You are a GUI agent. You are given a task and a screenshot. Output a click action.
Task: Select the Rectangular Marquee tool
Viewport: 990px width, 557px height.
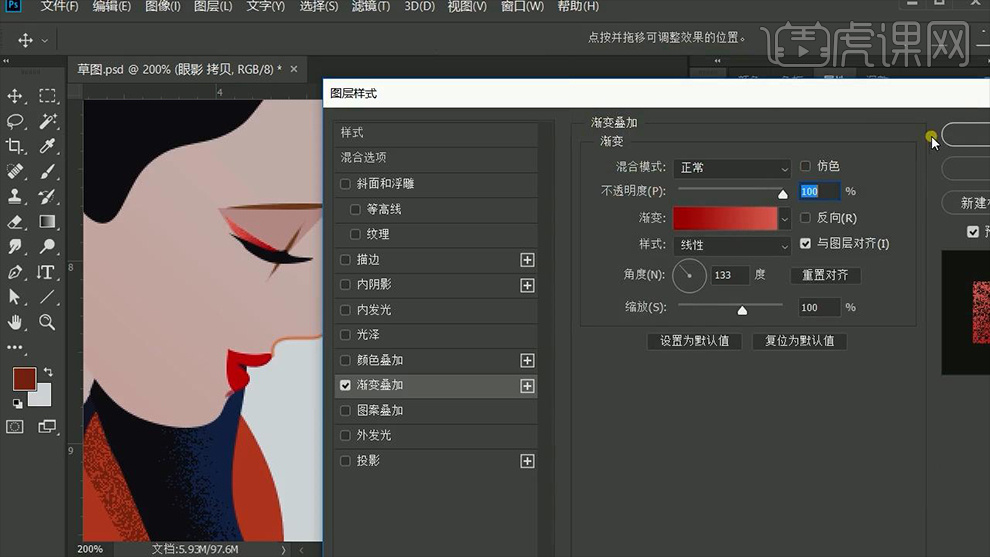pyautogui.click(x=47, y=96)
